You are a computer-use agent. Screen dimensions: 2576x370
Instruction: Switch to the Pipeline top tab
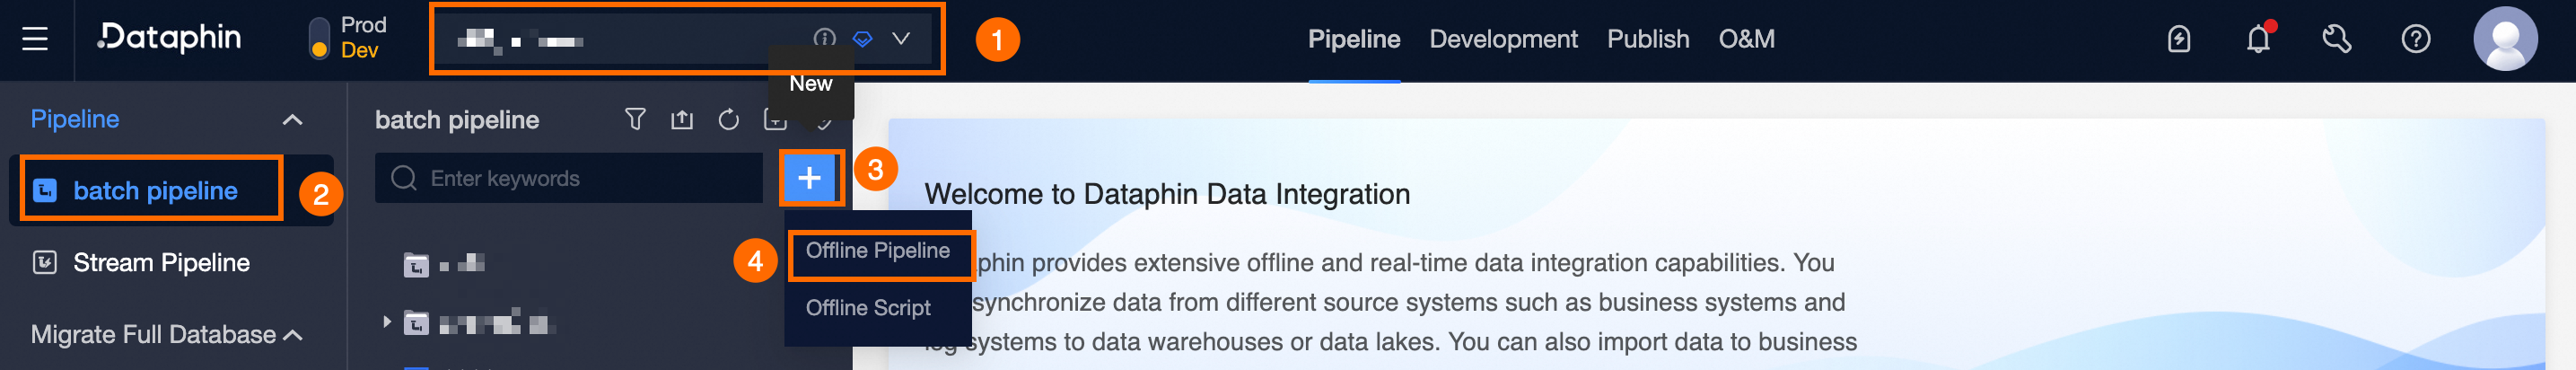click(1354, 39)
